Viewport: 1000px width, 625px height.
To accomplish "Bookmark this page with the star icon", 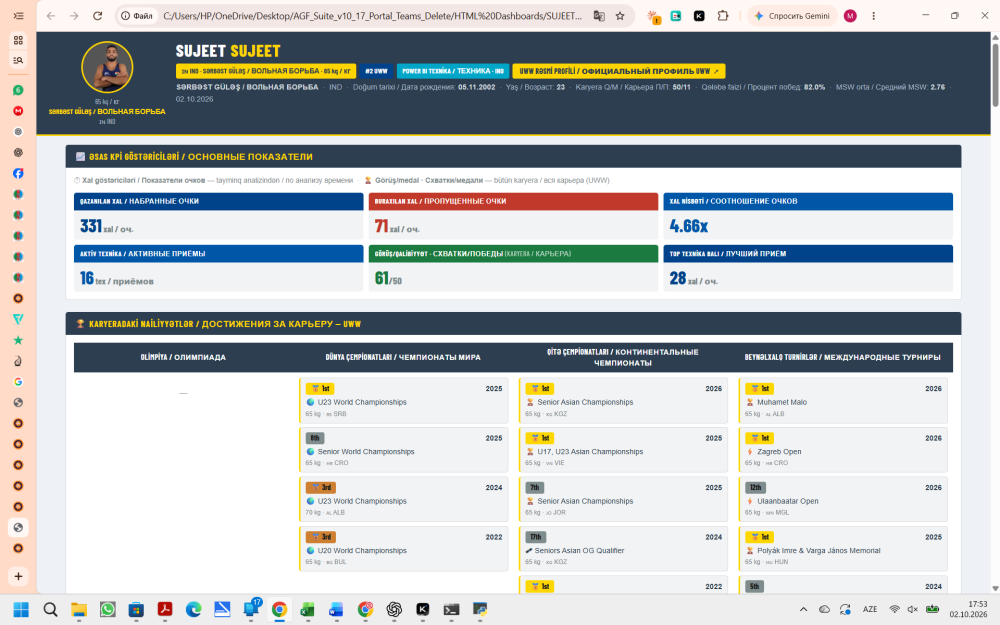I will [620, 16].
